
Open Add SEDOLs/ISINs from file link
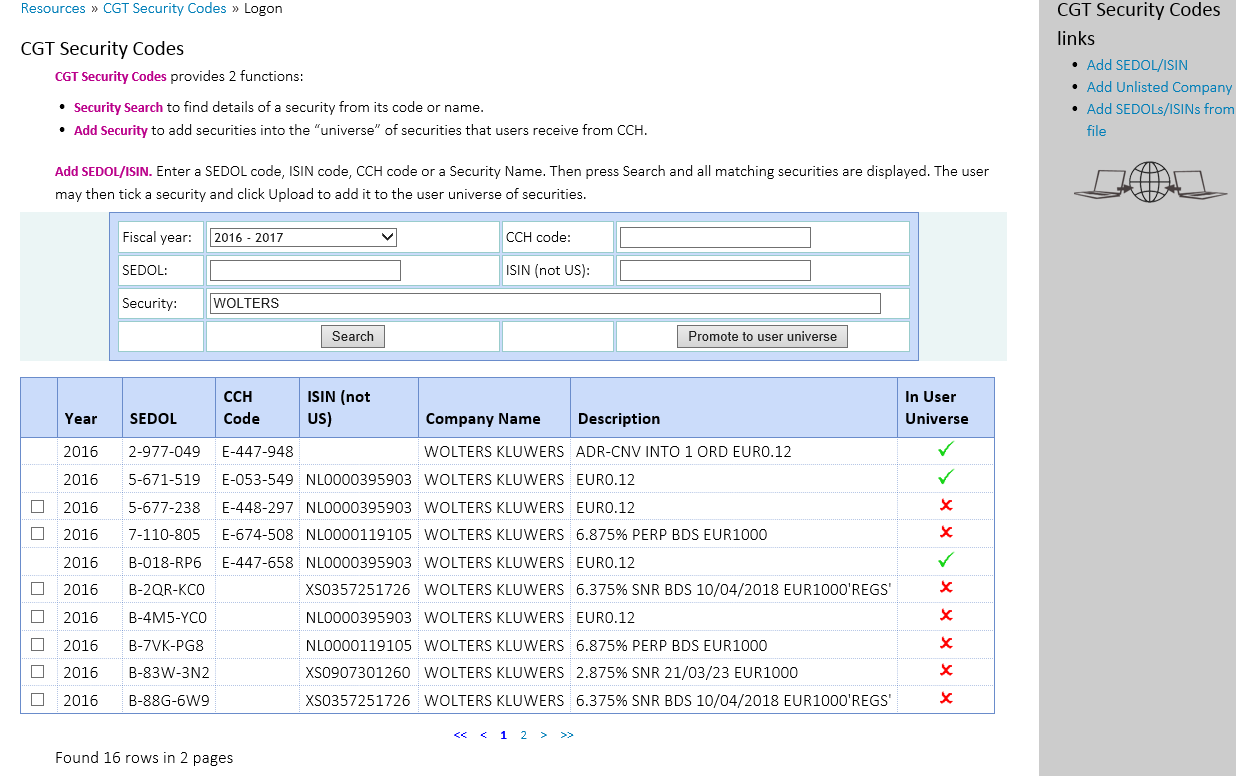[x=1160, y=120]
